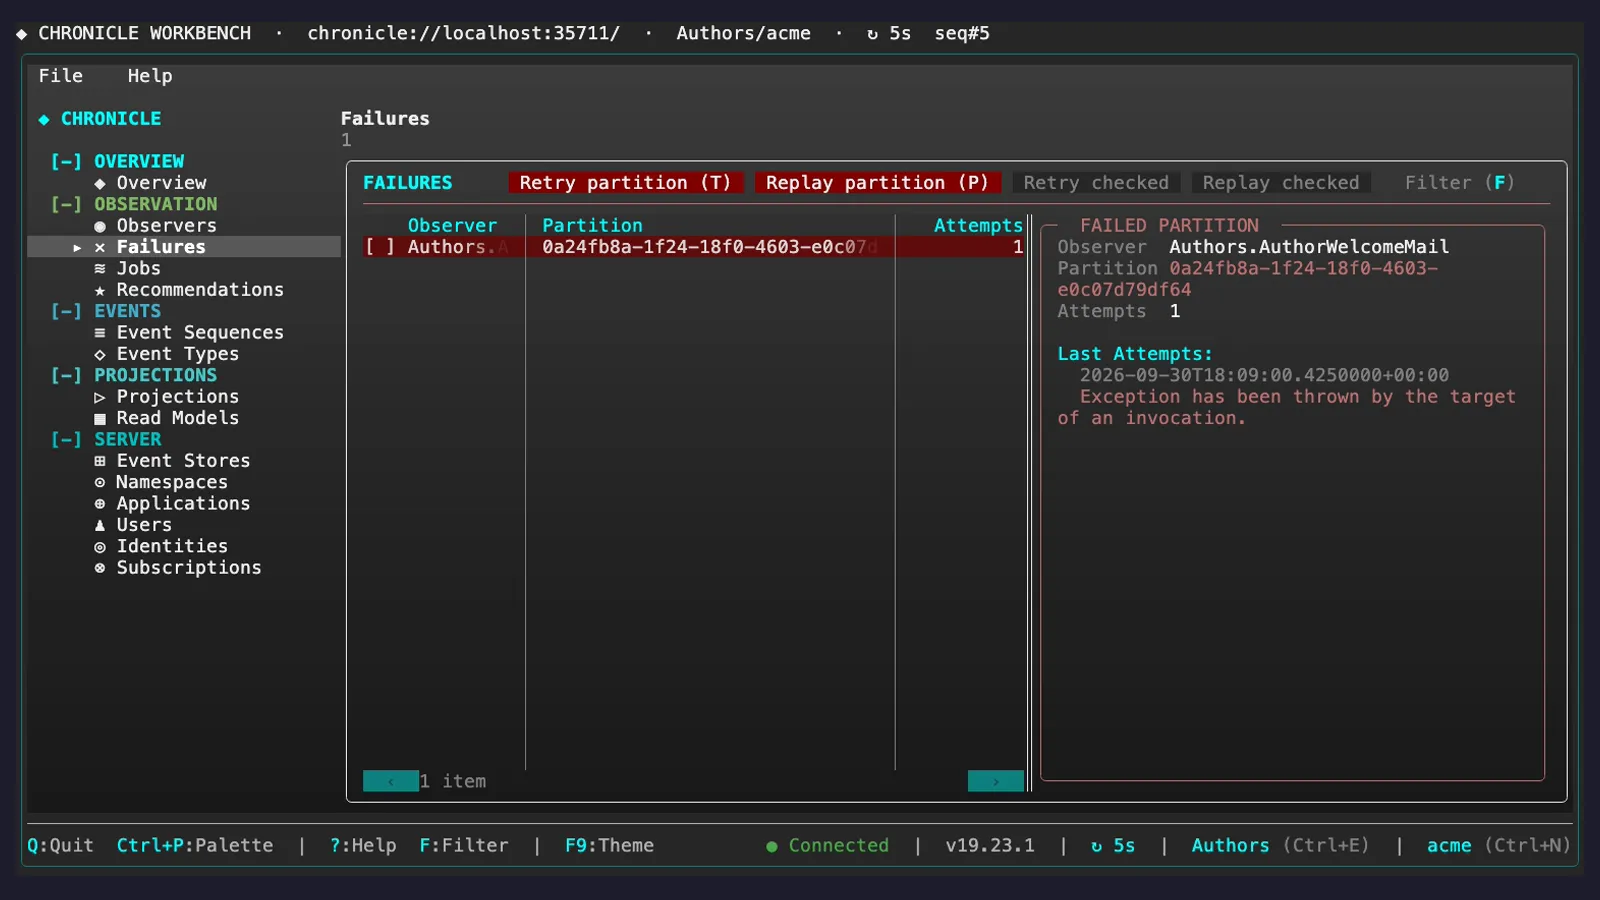Open Event Sequences in the sidebar
Image resolution: width=1600 pixels, height=900 pixels.
pos(200,333)
